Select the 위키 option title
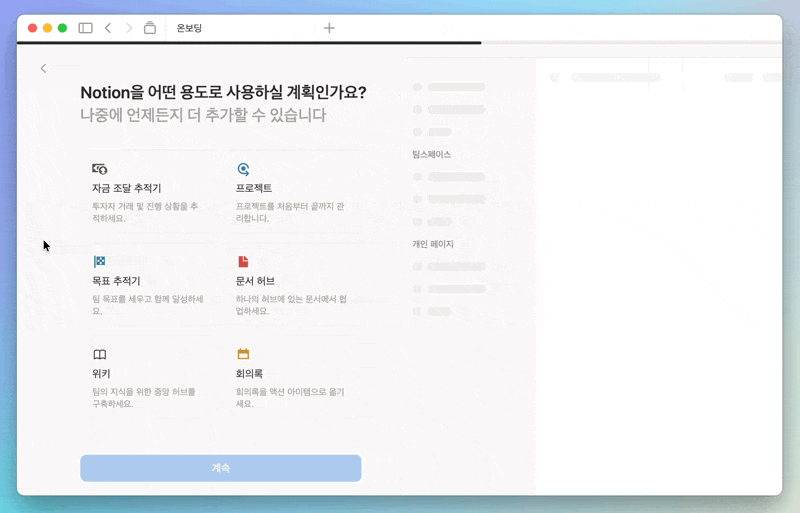 101,374
